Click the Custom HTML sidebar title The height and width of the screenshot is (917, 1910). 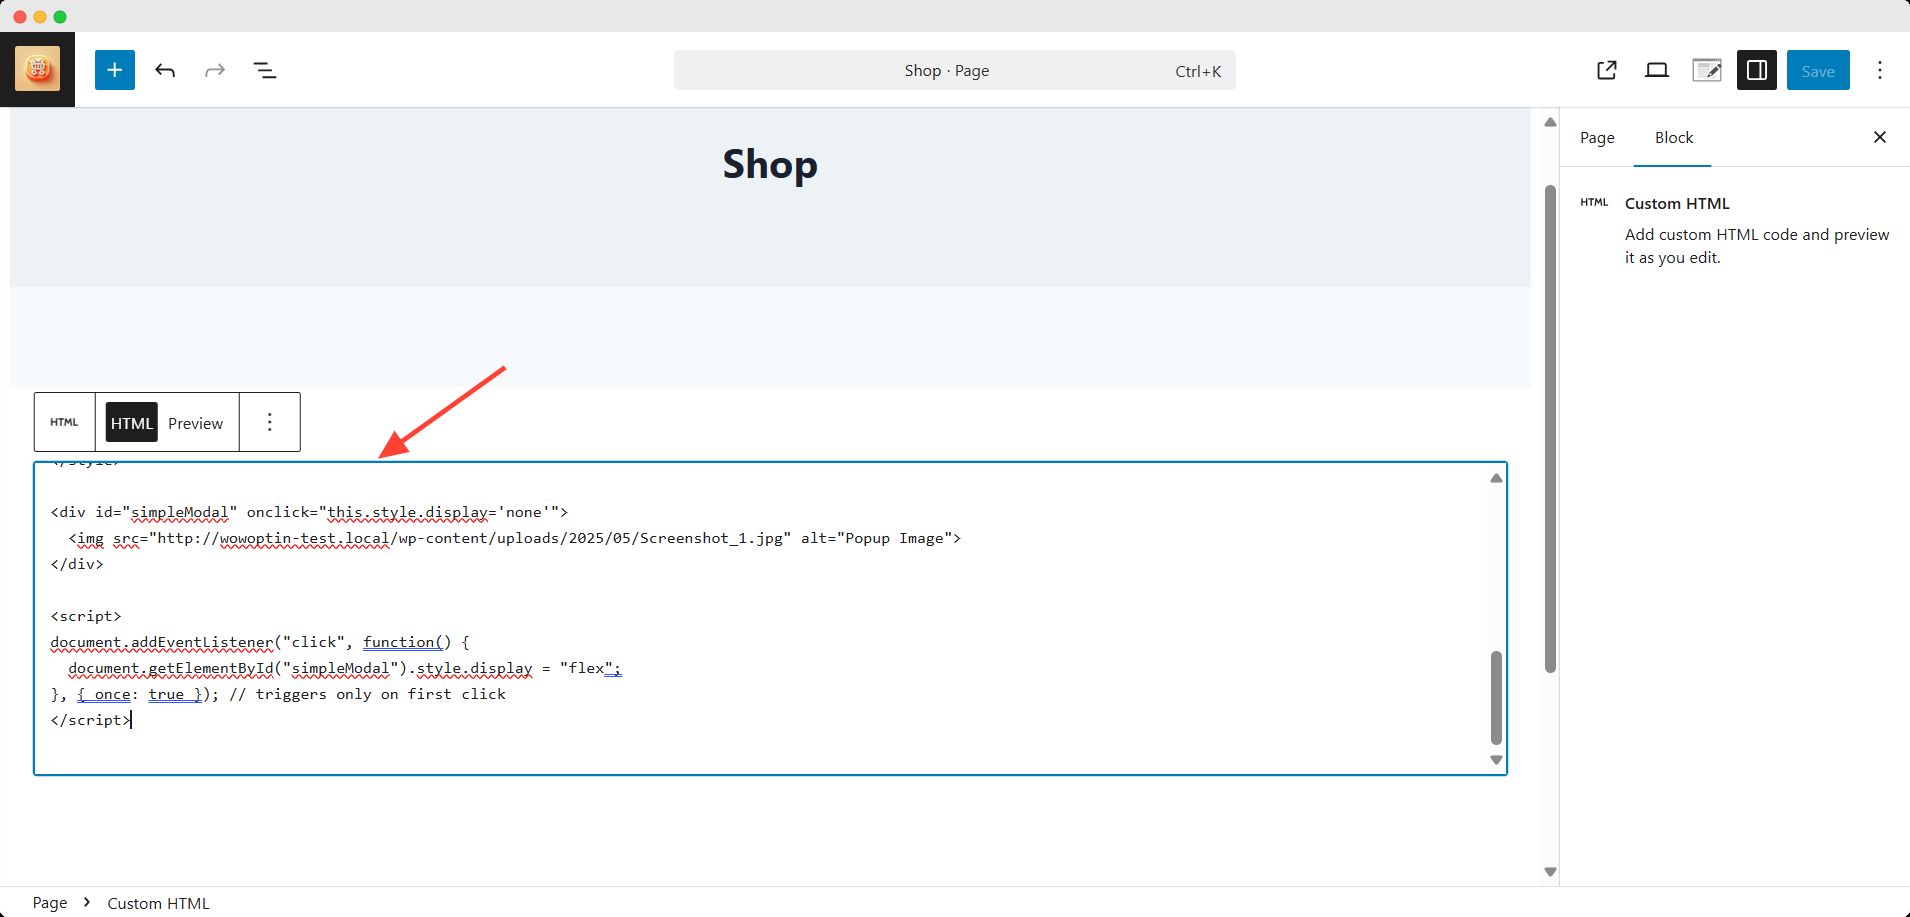[1677, 203]
